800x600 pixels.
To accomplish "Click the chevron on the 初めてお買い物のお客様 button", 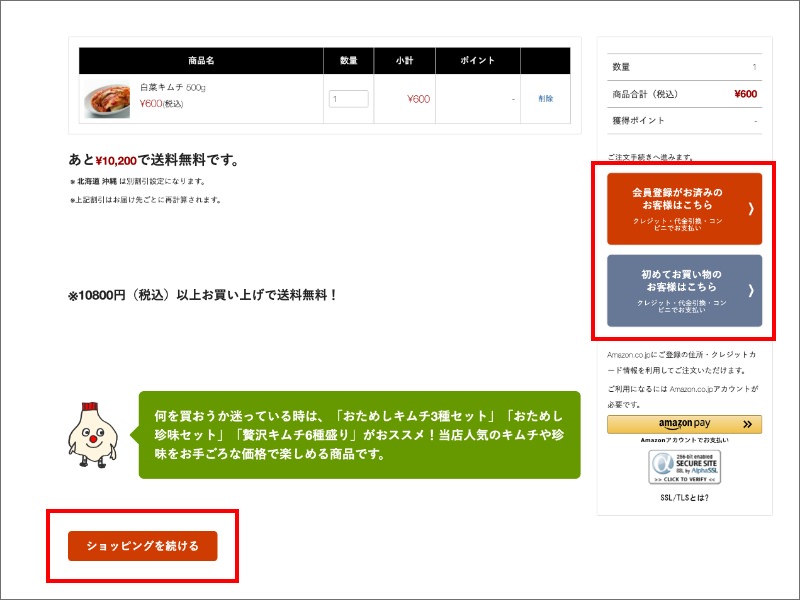I will pyautogui.click(x=755, y=290).
